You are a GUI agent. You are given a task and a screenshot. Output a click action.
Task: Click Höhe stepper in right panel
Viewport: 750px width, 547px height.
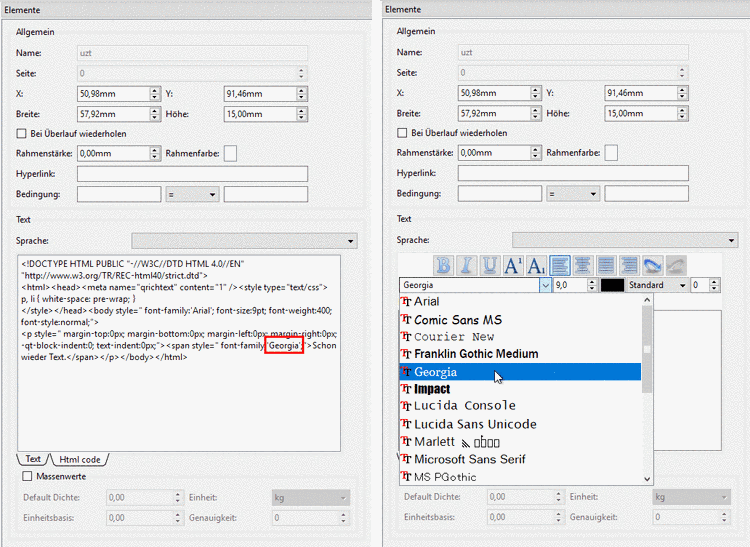[x=682, y=113]
